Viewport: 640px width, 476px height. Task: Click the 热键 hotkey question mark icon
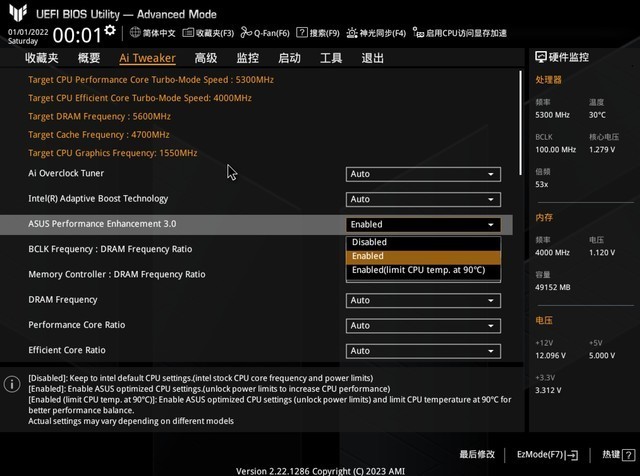point(626,454)
